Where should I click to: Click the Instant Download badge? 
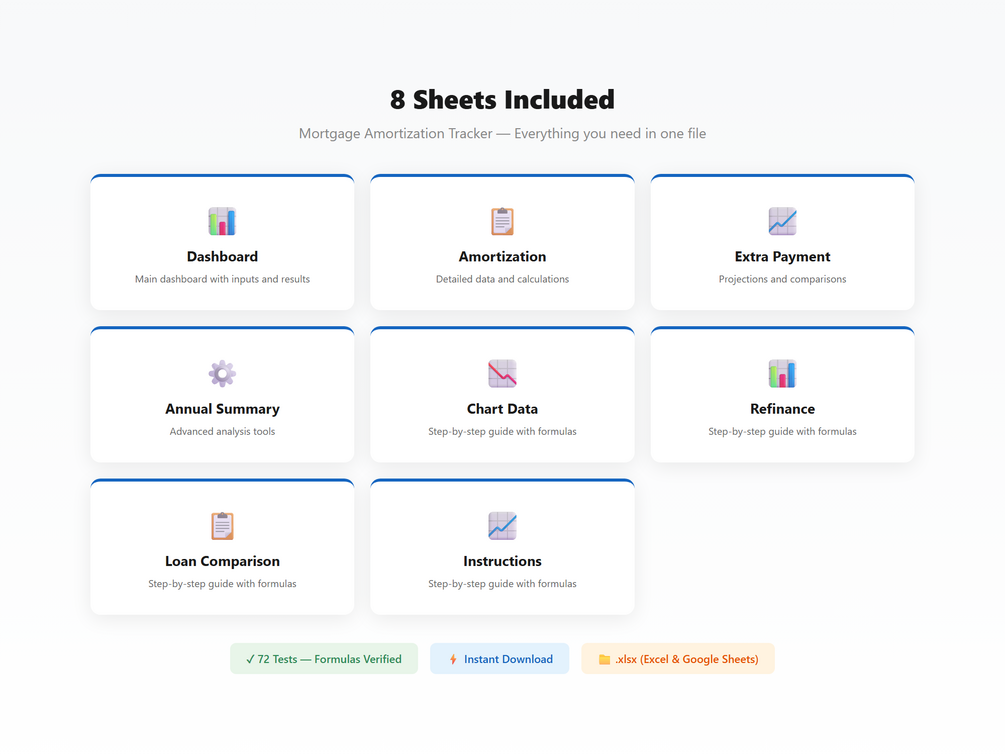[500, 659]
